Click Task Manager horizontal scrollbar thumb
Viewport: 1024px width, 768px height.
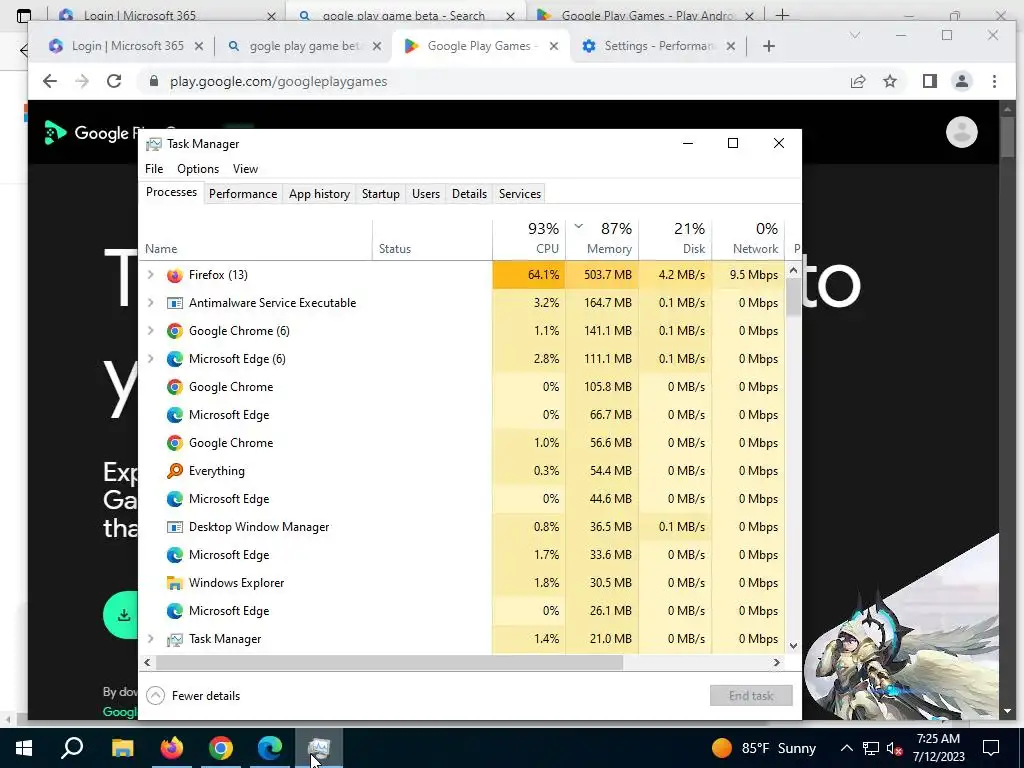[x=389, y=662]
